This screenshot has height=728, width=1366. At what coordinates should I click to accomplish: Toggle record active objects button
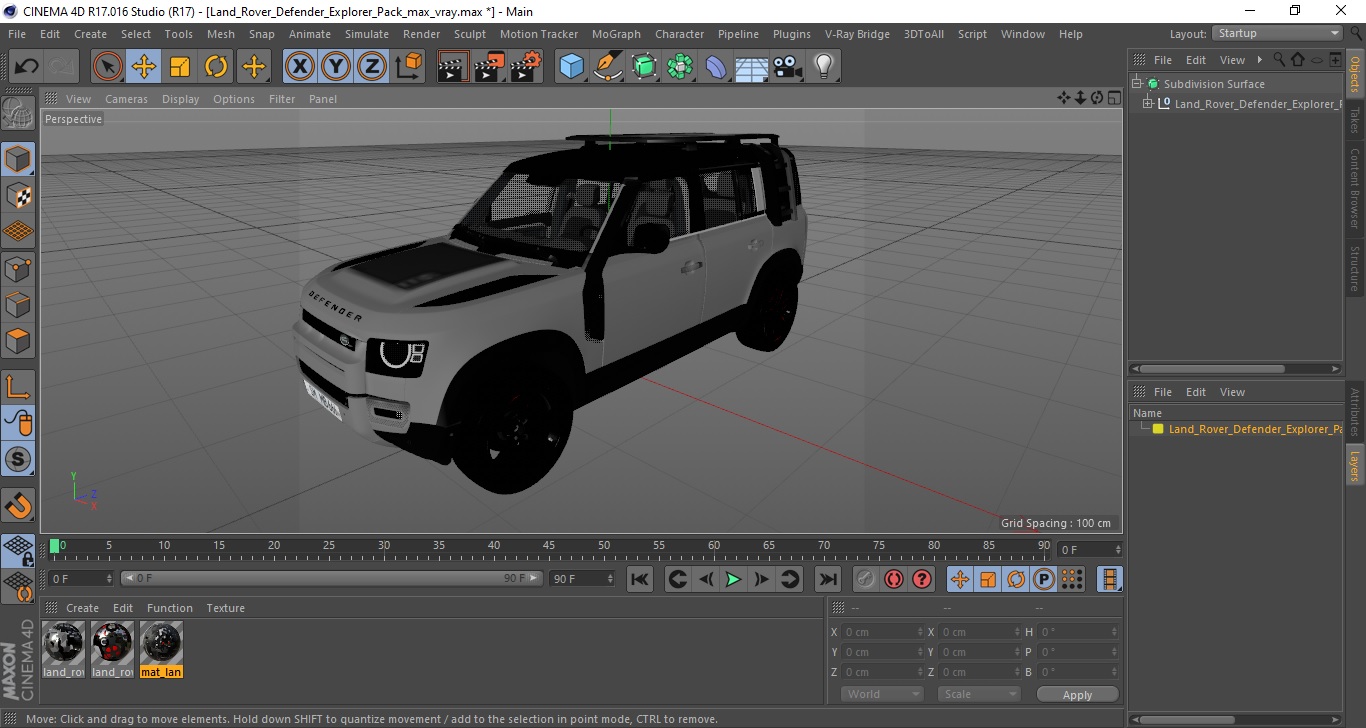[x=866, y=579]
